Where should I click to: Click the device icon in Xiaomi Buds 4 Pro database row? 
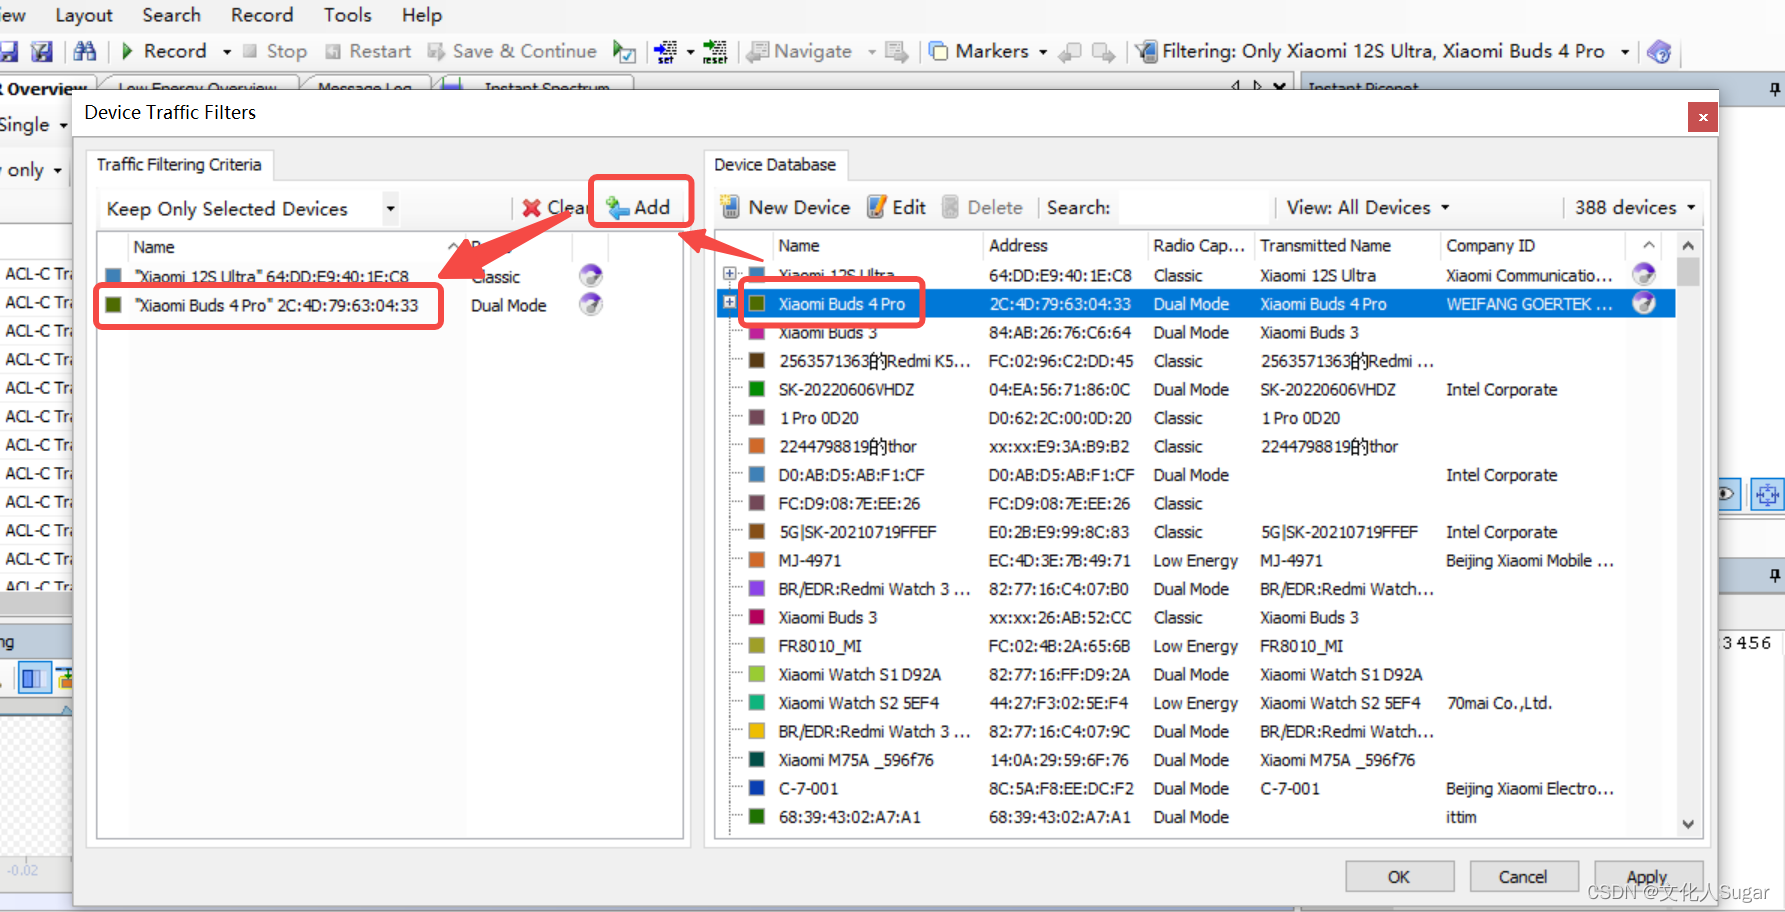pyautogui.click(x=1643, y=303)
